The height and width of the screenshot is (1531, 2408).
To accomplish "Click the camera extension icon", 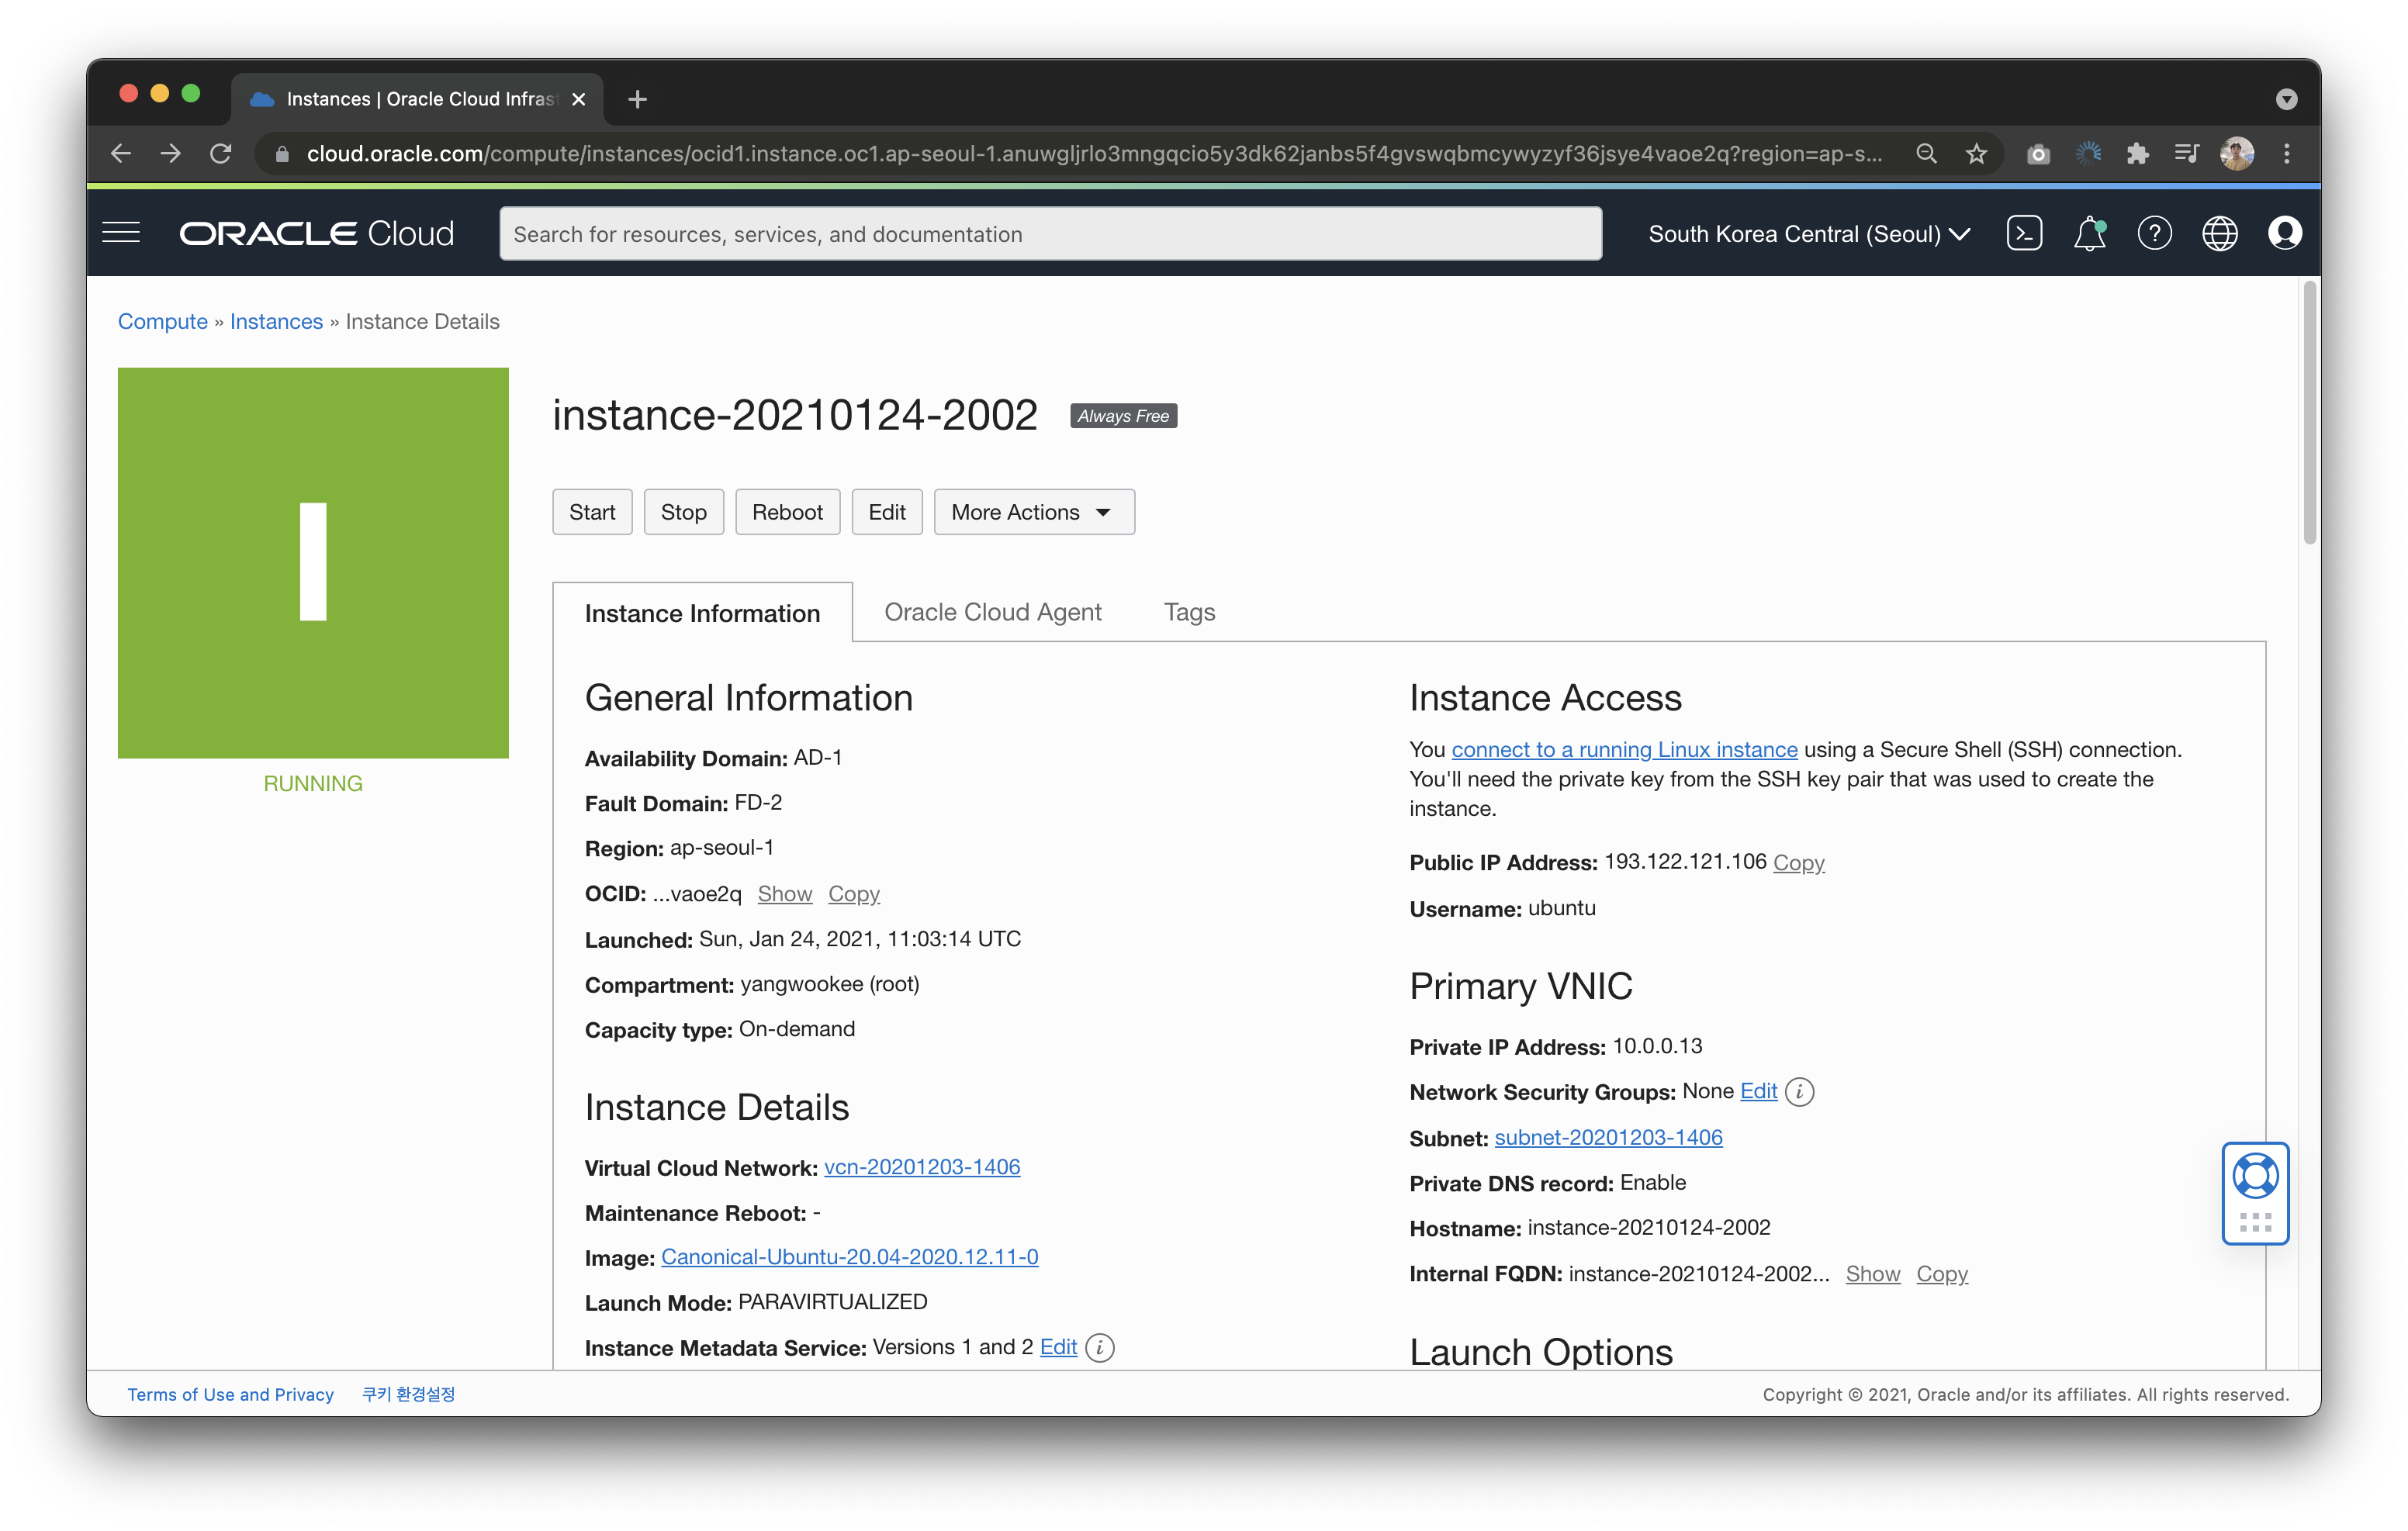I will tap(2038, 154).
